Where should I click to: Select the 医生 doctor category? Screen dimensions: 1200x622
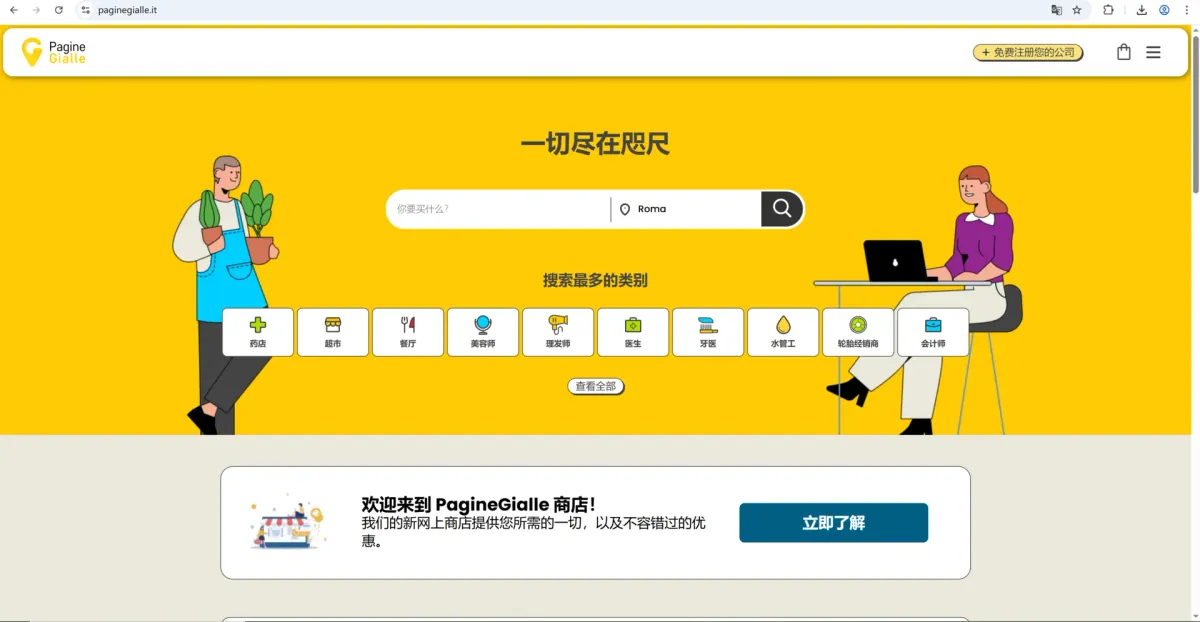pyautogui.click(x=633, y=332)
